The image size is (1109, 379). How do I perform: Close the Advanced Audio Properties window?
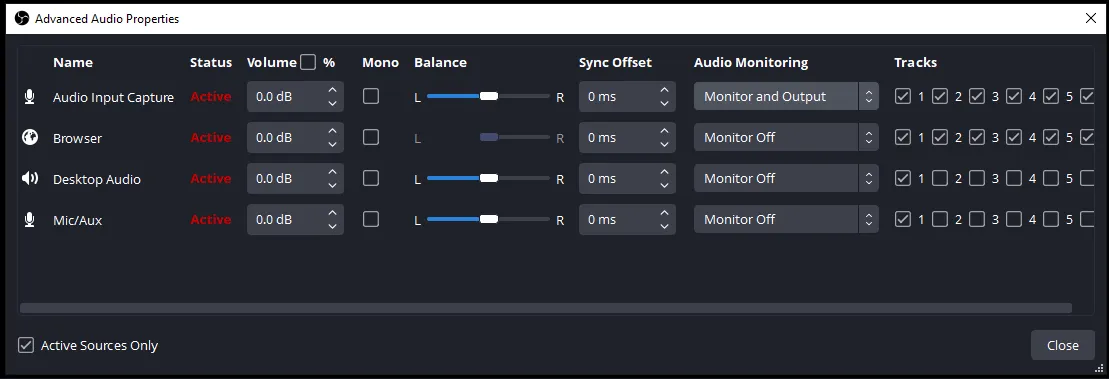click(x=1091, y=18)
